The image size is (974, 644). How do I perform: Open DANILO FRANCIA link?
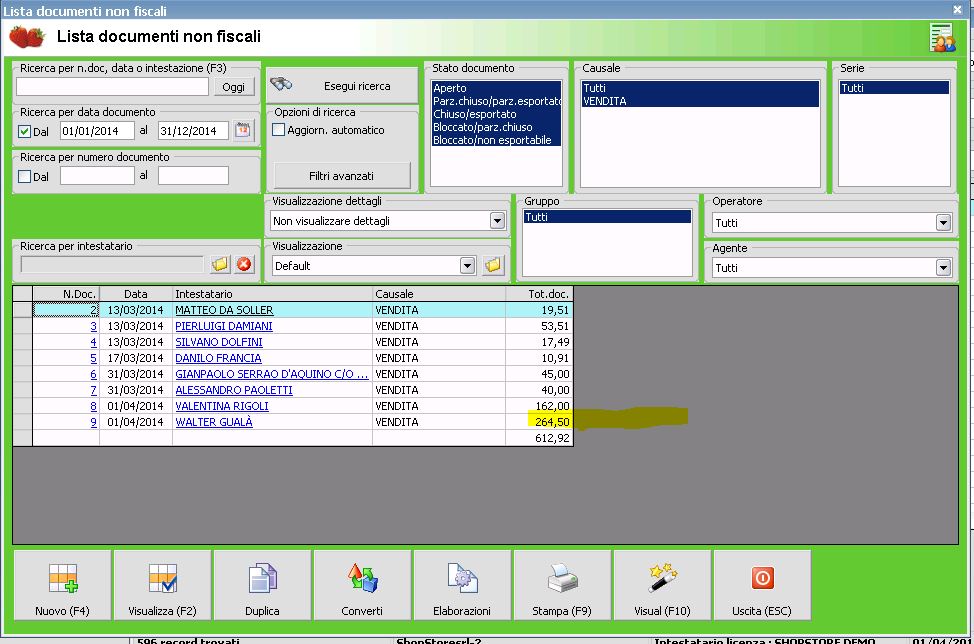tap(218, 358)
